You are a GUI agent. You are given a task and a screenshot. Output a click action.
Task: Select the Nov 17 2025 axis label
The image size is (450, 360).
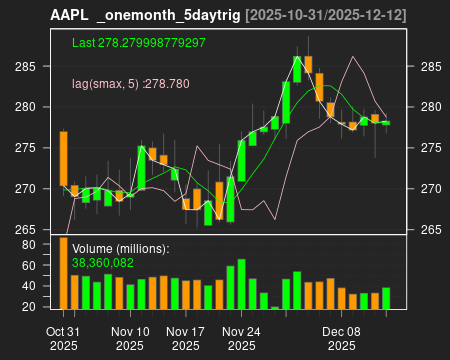point(185,339)
